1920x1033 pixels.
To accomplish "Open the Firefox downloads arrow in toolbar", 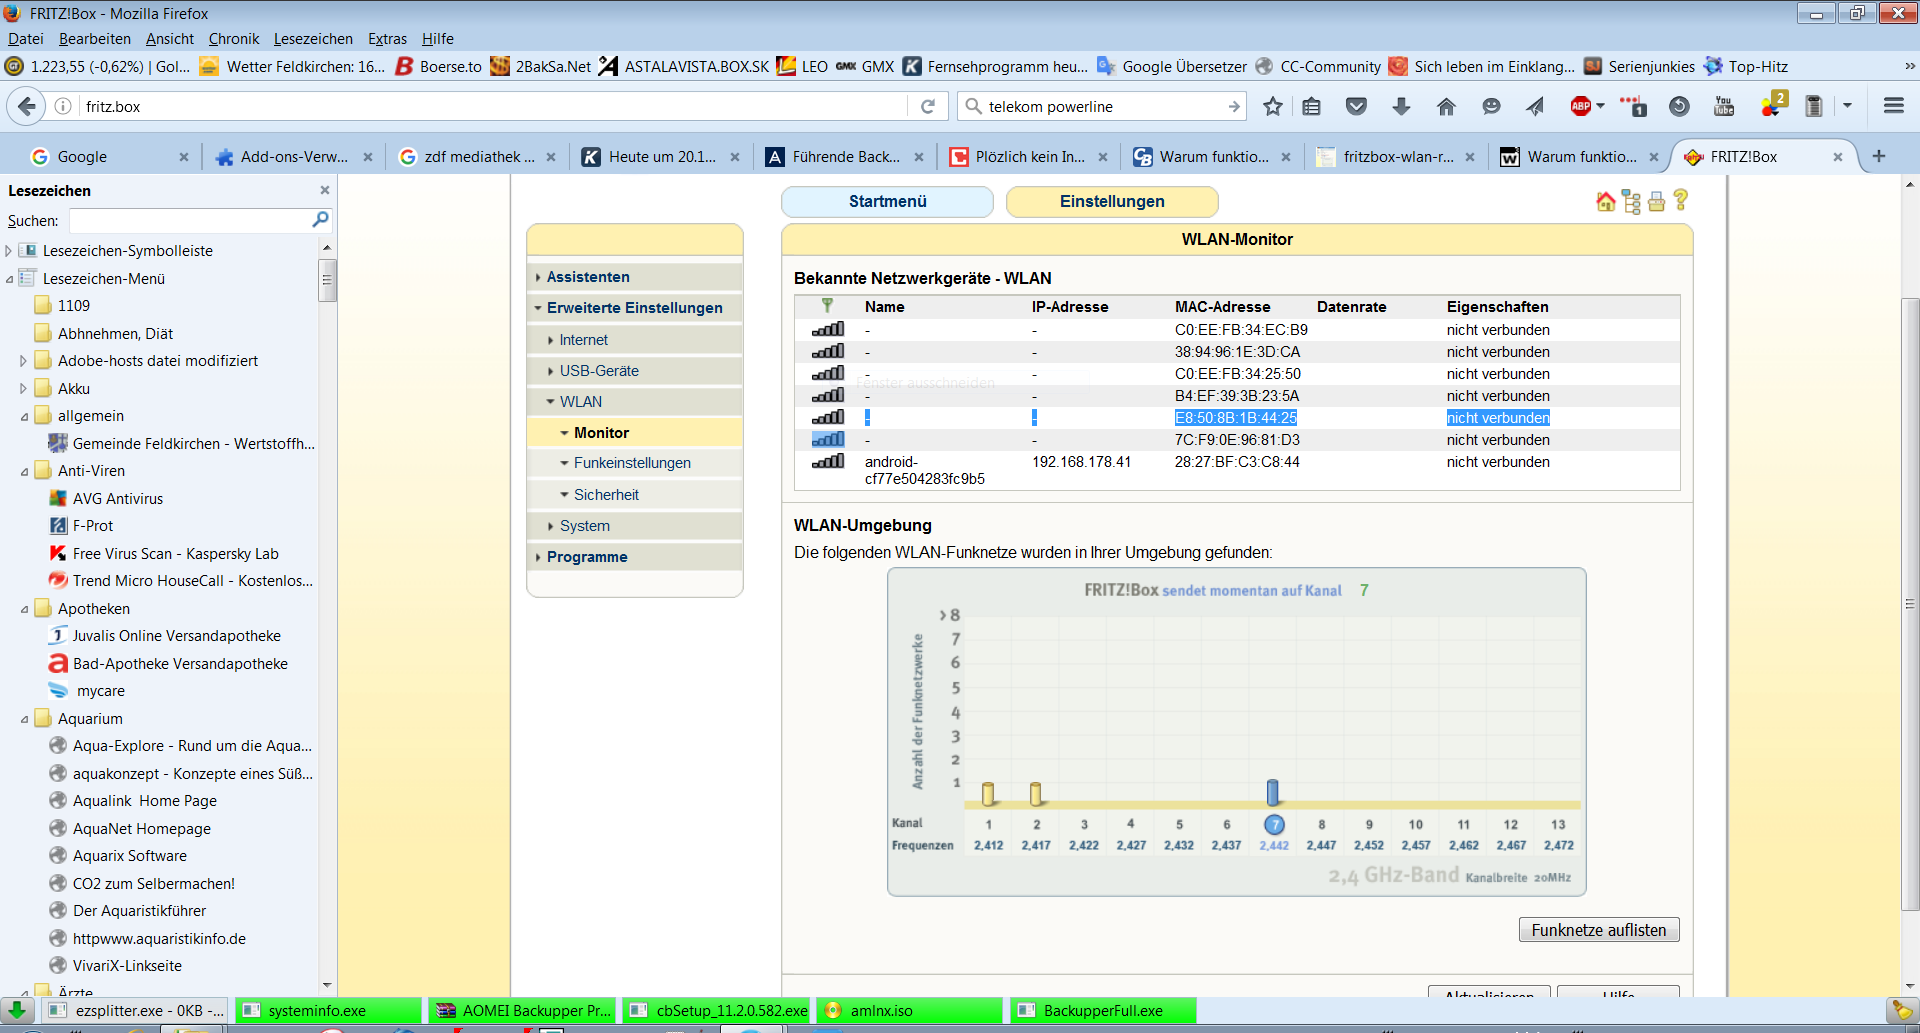I will [x=1401, y=106].
